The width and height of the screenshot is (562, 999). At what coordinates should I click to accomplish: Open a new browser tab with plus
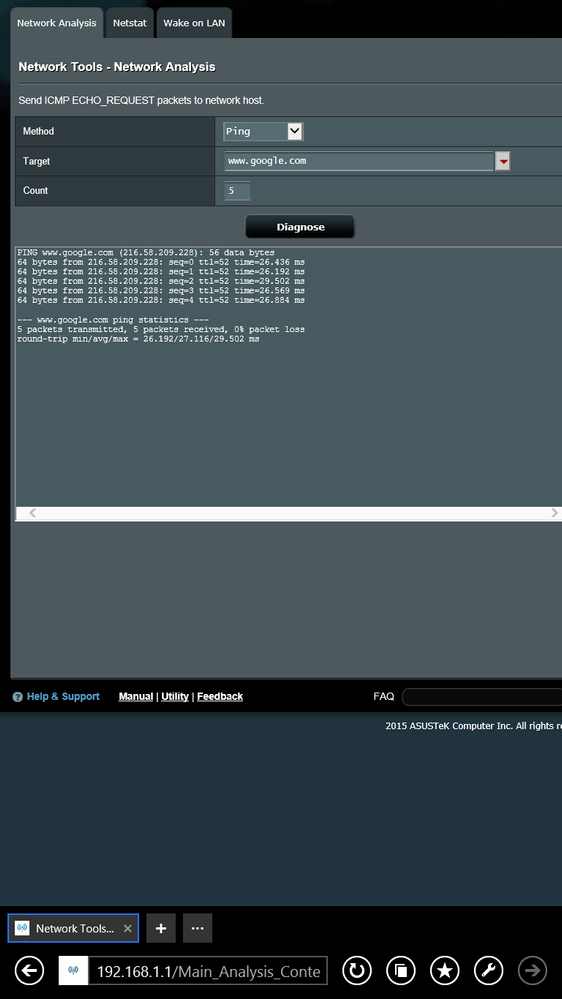(x=161, y=928)
